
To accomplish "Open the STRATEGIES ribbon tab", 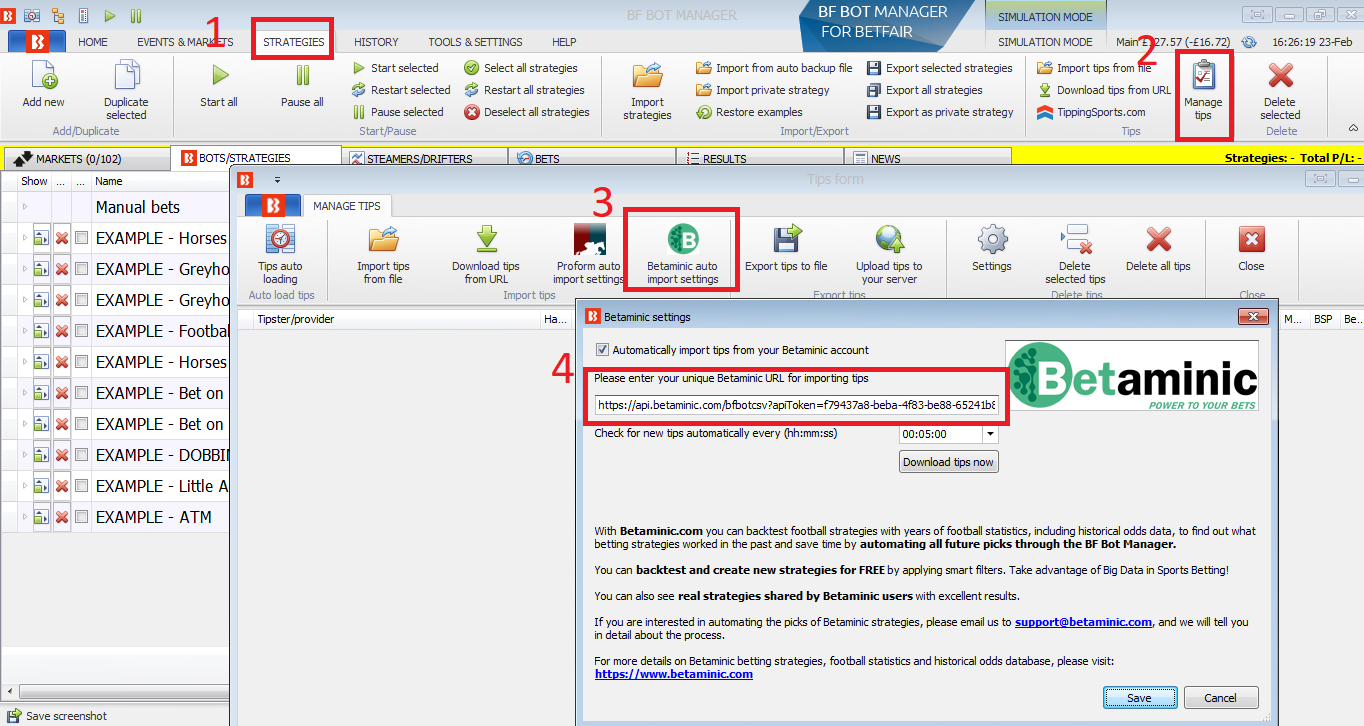I will pos(293,42).
